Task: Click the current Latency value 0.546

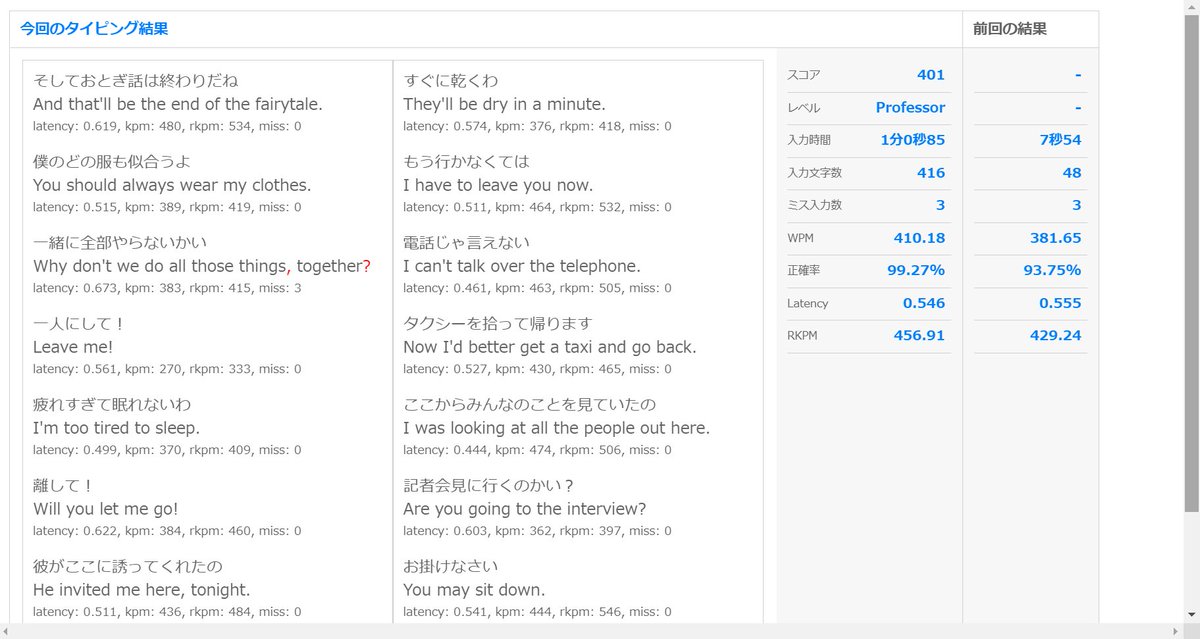Action: (x=924, y=303)
